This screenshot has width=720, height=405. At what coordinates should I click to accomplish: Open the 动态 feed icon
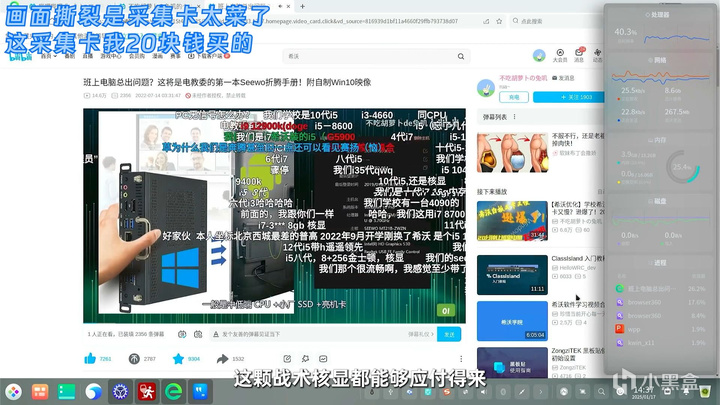tap(597, 55)
